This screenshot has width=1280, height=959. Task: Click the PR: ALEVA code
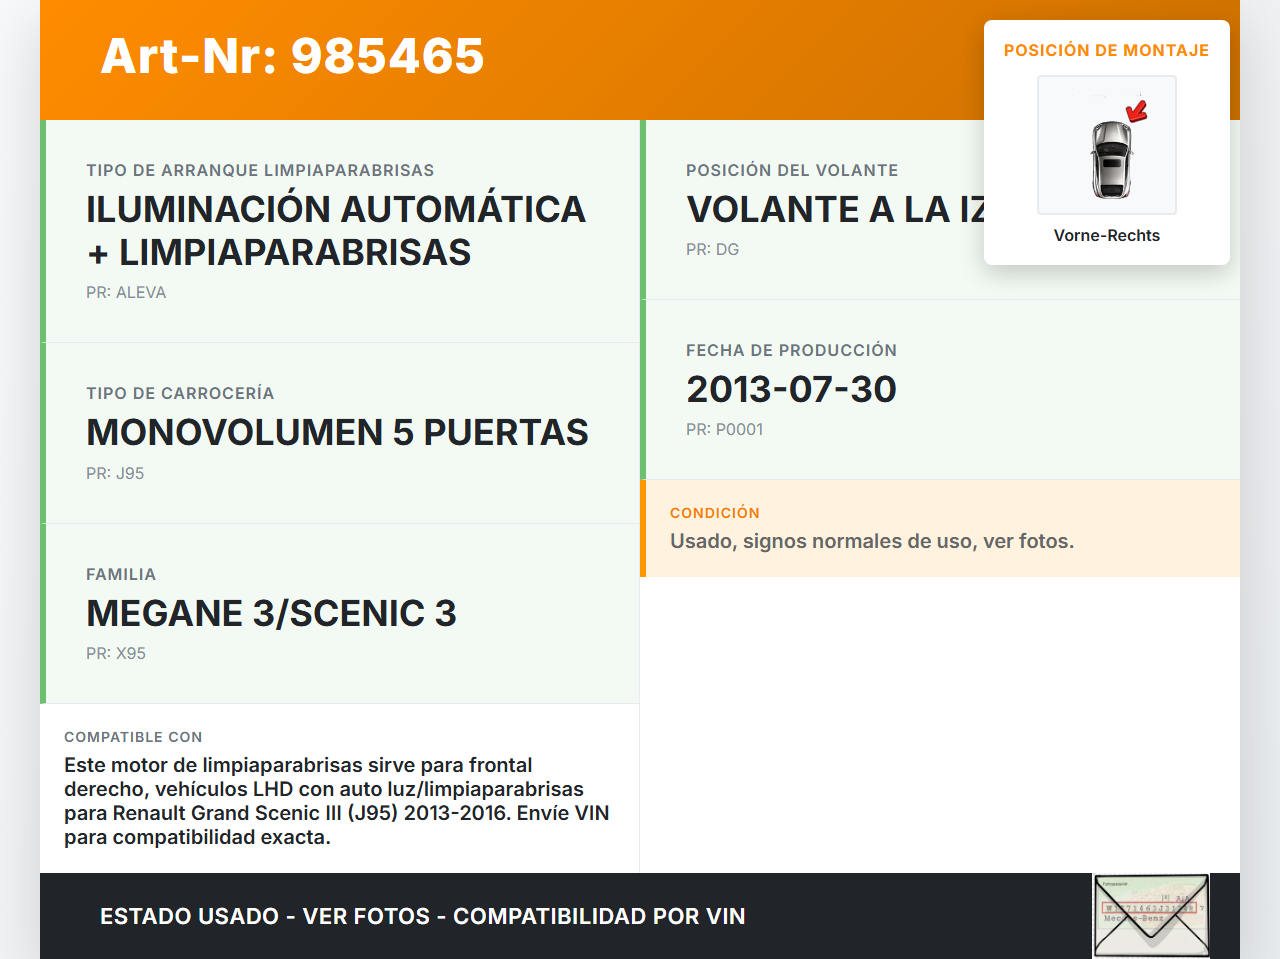[126, 292]
